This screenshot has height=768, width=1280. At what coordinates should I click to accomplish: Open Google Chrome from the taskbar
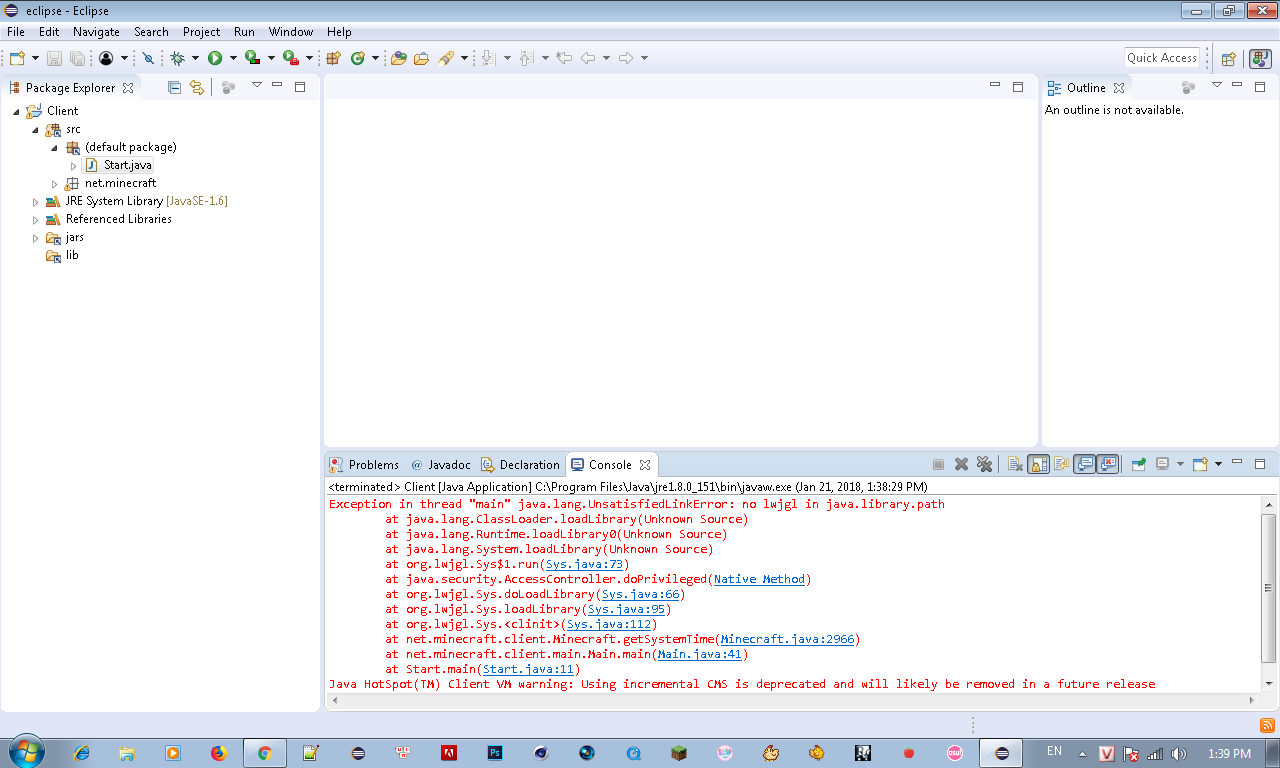264,753
